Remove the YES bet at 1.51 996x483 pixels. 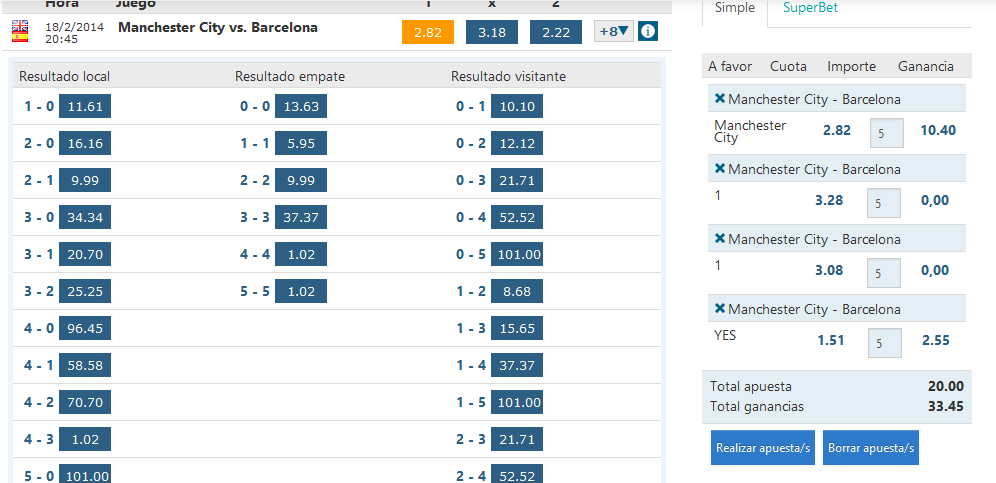(720, 309)
